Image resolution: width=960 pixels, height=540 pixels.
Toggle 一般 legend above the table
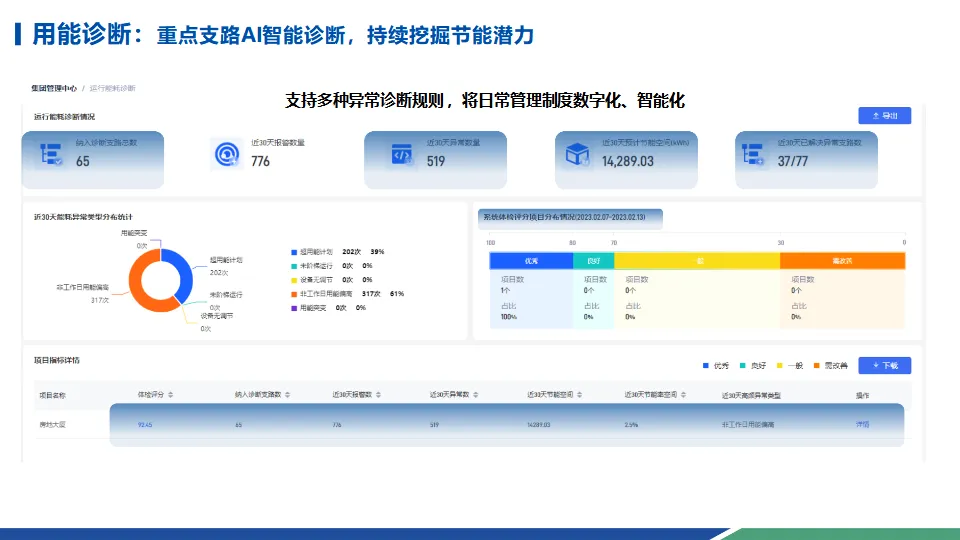point(790,366)
